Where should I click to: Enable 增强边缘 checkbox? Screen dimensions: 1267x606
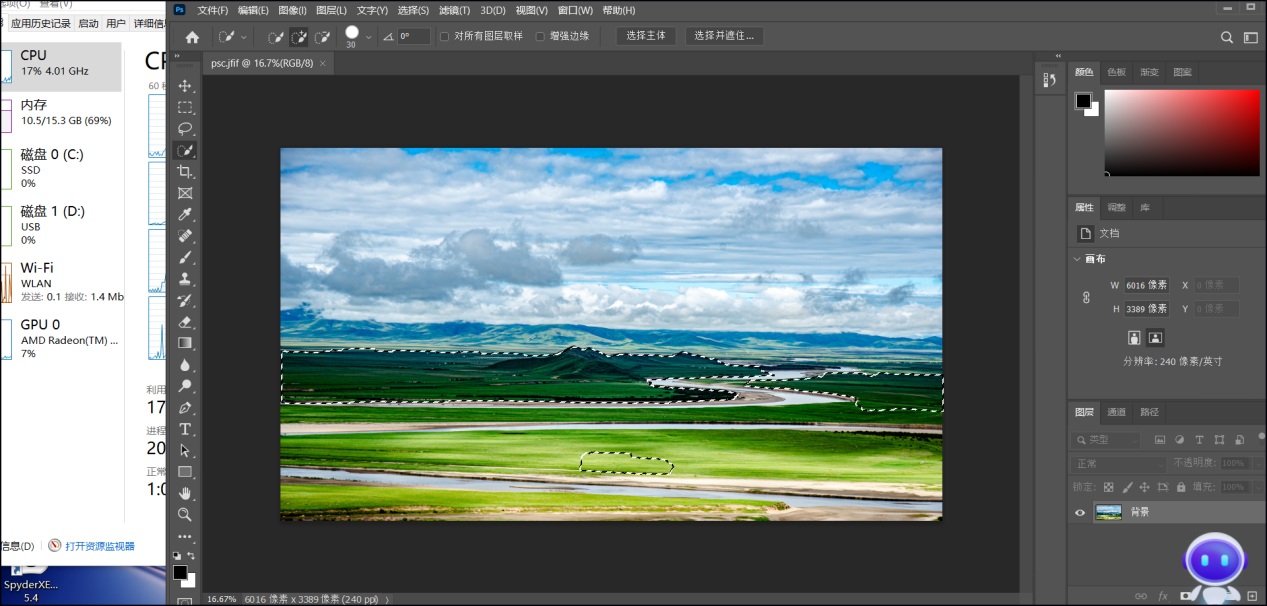click(540, 36)
